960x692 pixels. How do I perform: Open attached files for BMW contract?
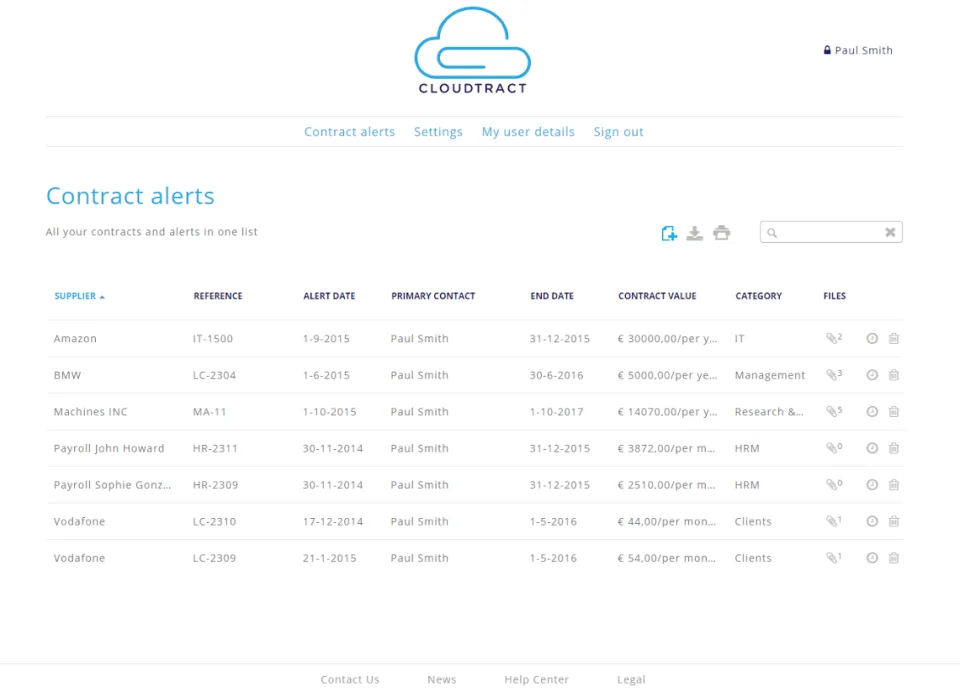pos(833,375)
